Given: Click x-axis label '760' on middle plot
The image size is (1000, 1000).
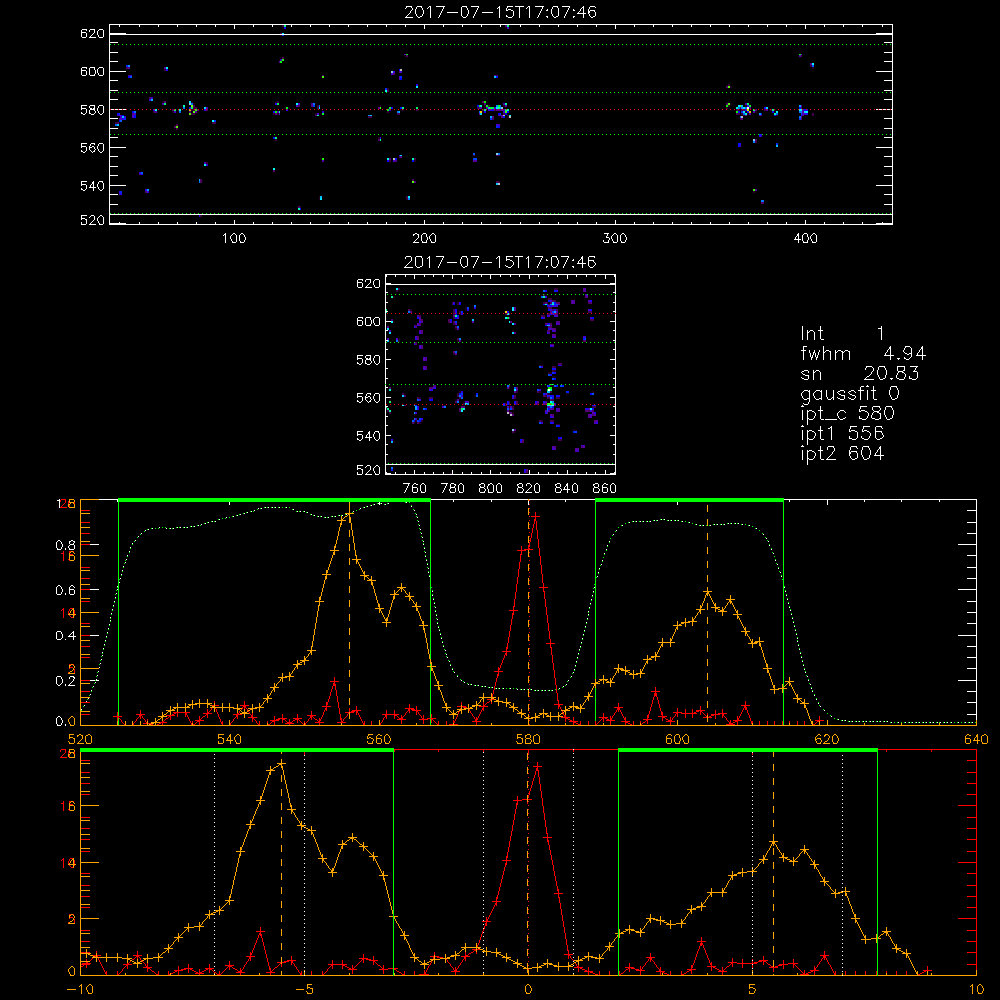Looking at the screenshot, I should [415, 489].
